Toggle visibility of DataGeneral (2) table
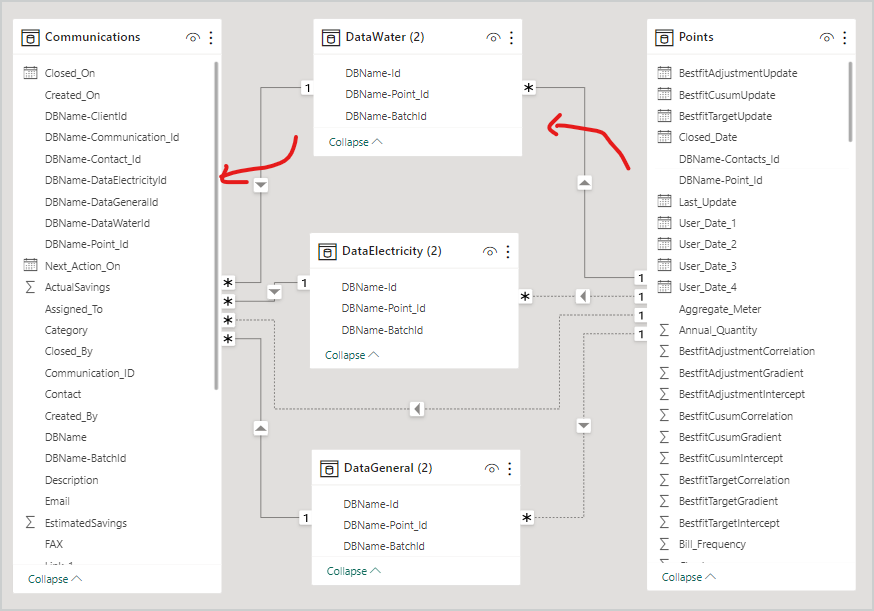 click(491, 468)
